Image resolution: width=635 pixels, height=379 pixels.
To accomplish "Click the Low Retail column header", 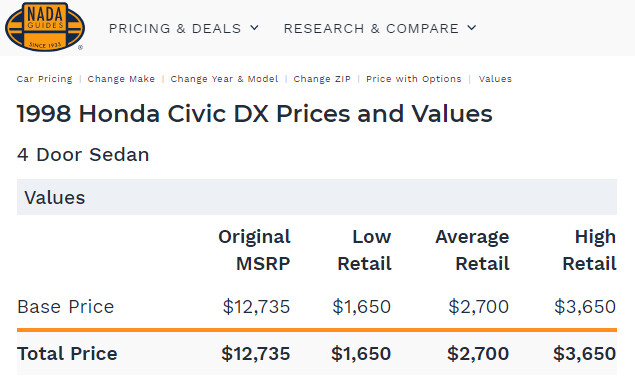I will point(364,250).
